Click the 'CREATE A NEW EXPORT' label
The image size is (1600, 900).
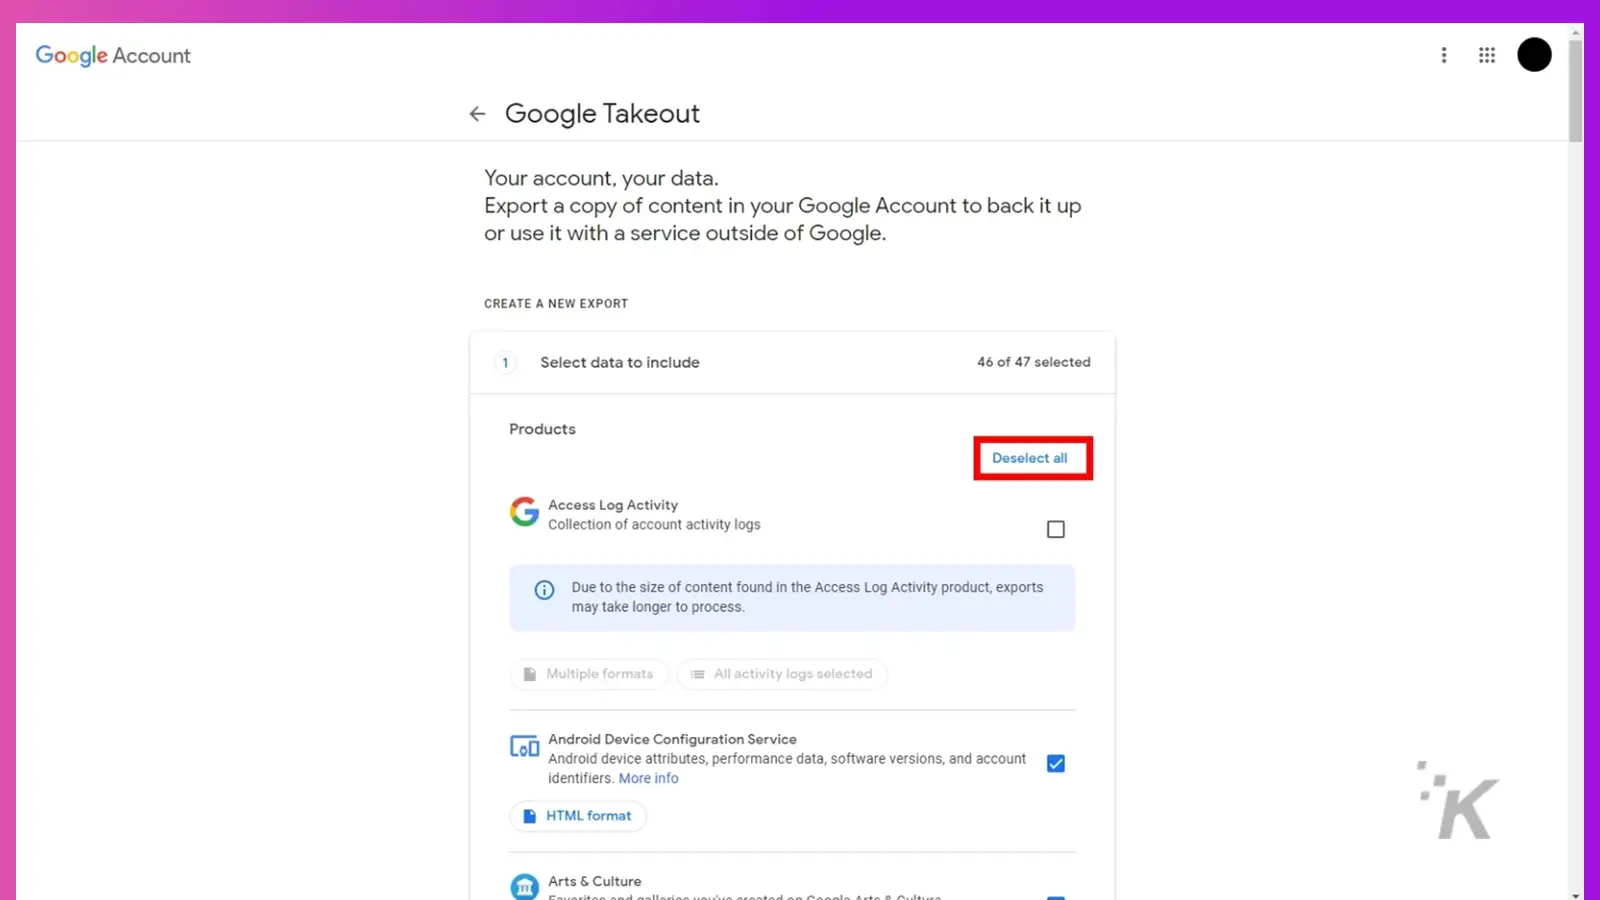click(x=556, y=304)
